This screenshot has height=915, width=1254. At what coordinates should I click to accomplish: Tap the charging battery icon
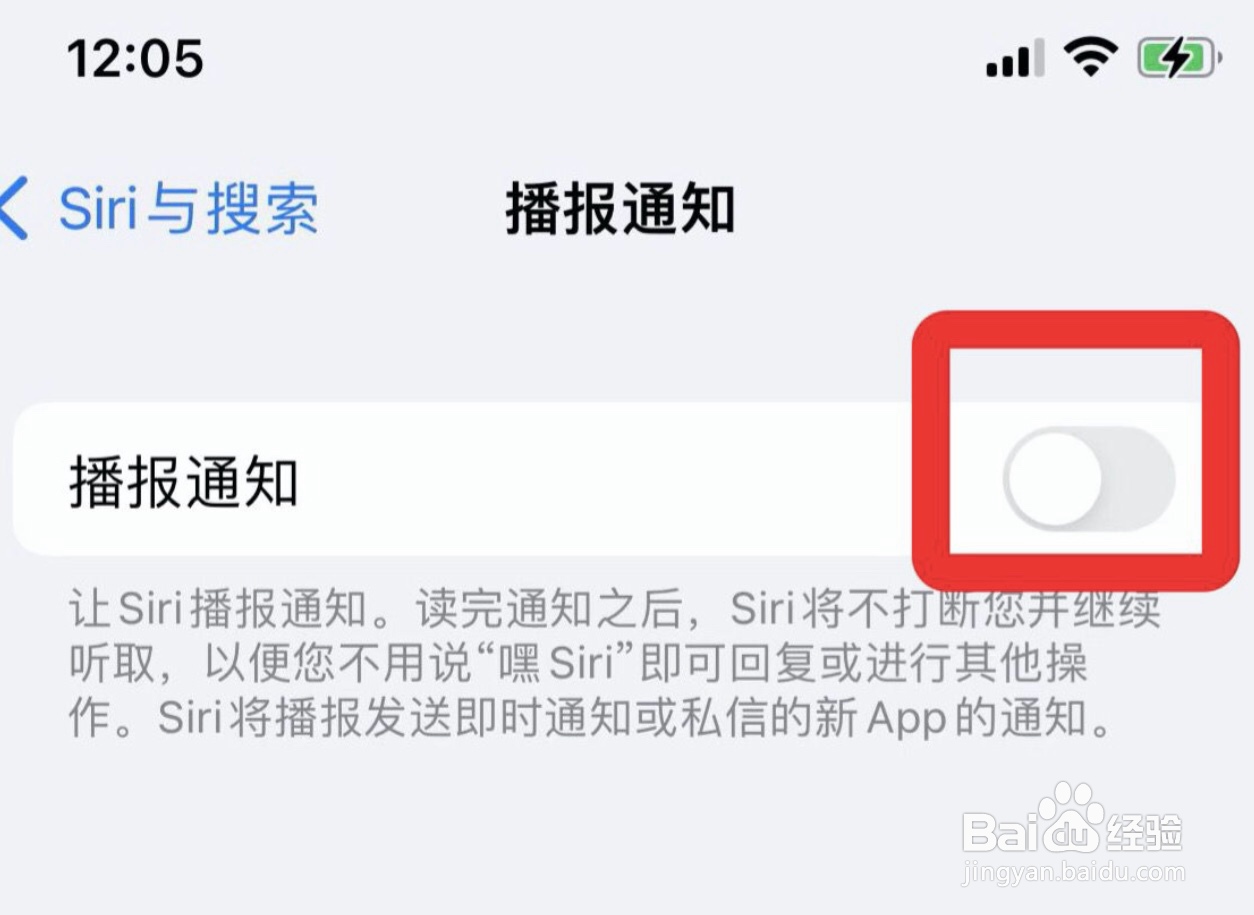(1180, 58)
